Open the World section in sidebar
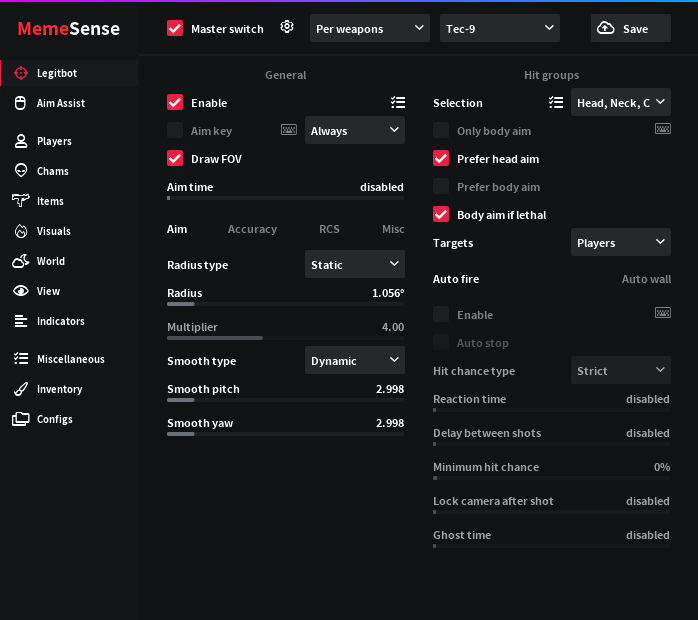Screen dimensions: 698x620 [x=50, y=261]
